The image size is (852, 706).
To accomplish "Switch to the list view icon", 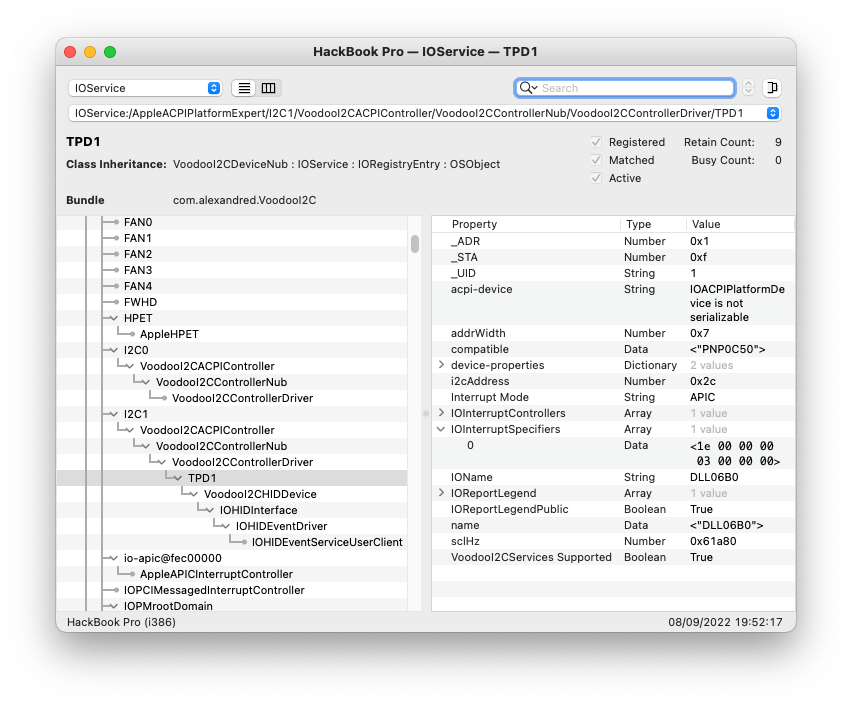I will (244, 88).
